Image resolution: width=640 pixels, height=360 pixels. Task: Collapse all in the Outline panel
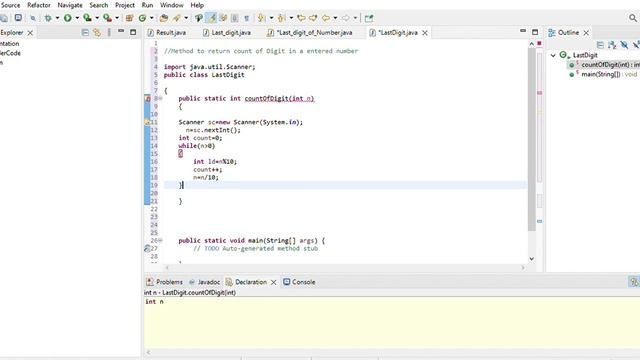600,45
